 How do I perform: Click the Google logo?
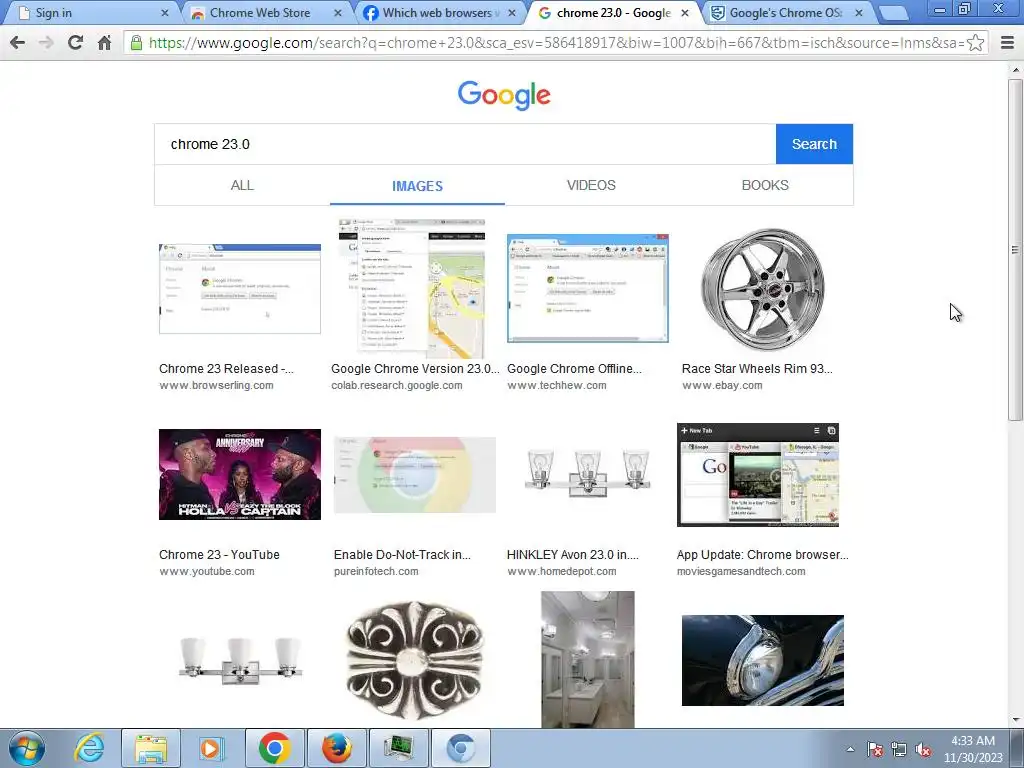coord(504,95)
